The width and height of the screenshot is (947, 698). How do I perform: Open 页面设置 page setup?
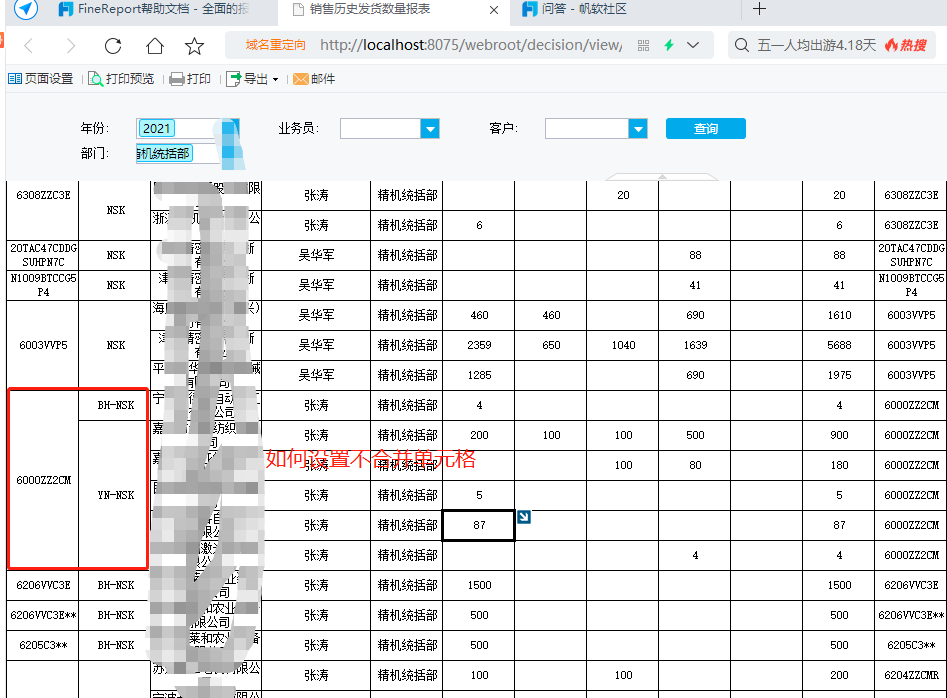coord(41,79)
